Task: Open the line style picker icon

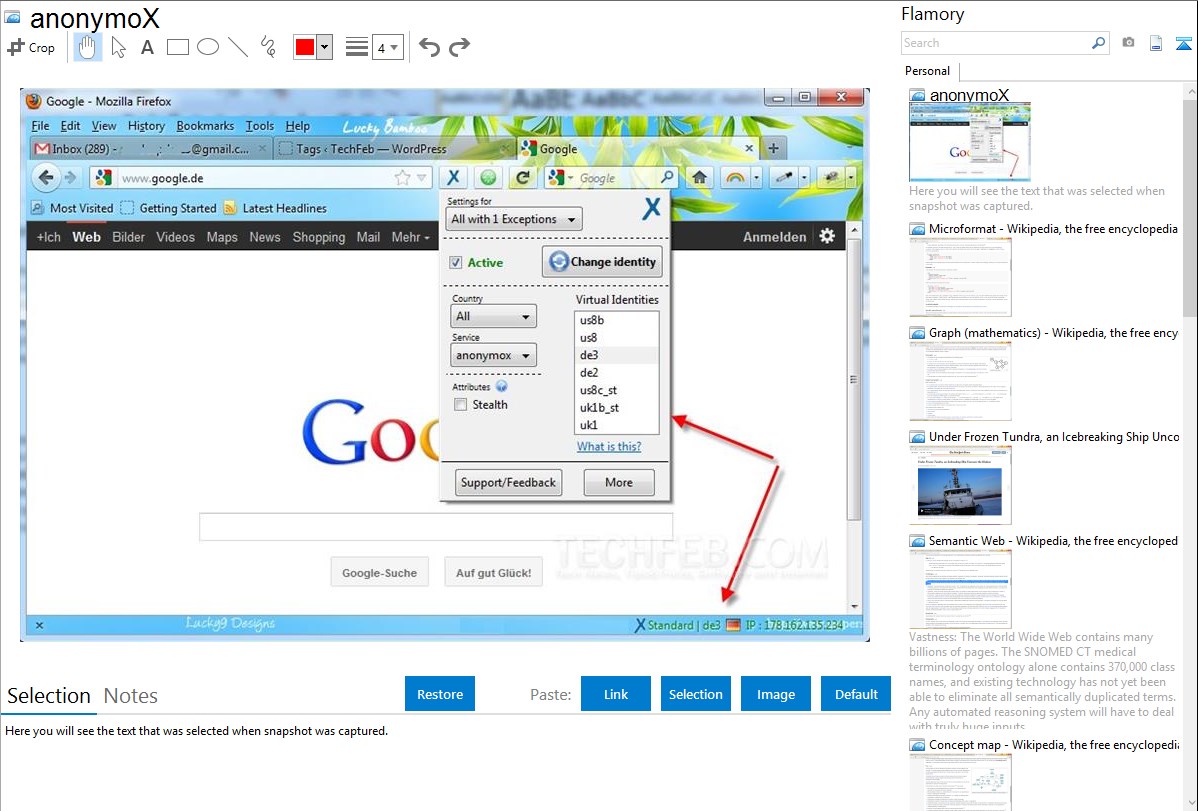Action: 356,47
